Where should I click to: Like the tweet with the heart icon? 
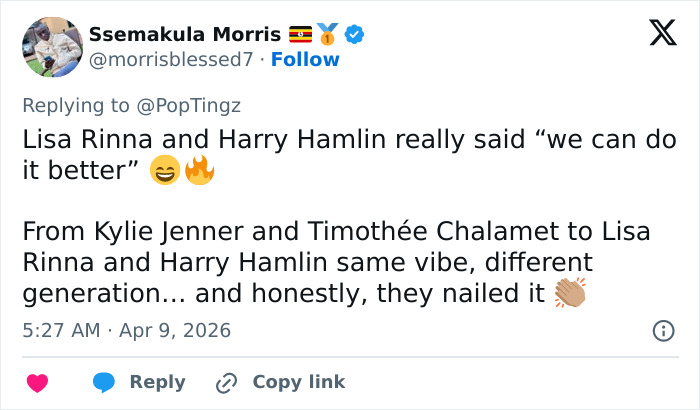pos(37,382)
